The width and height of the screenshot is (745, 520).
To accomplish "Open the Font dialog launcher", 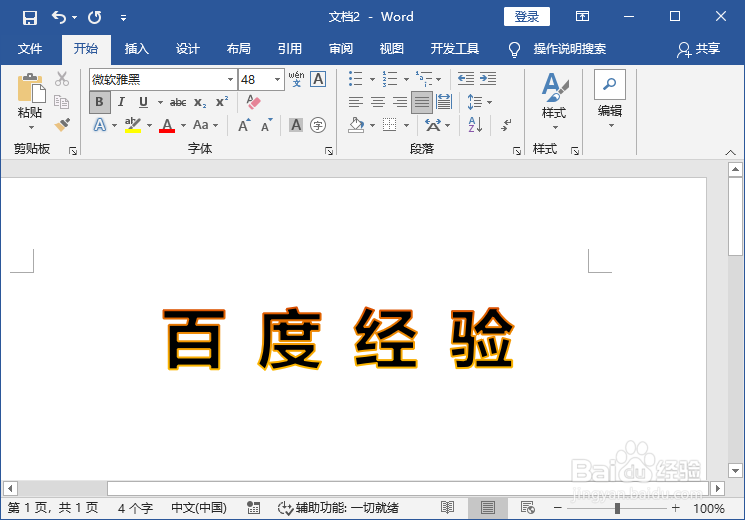I will pyautogui.click(x=328, y=151).
